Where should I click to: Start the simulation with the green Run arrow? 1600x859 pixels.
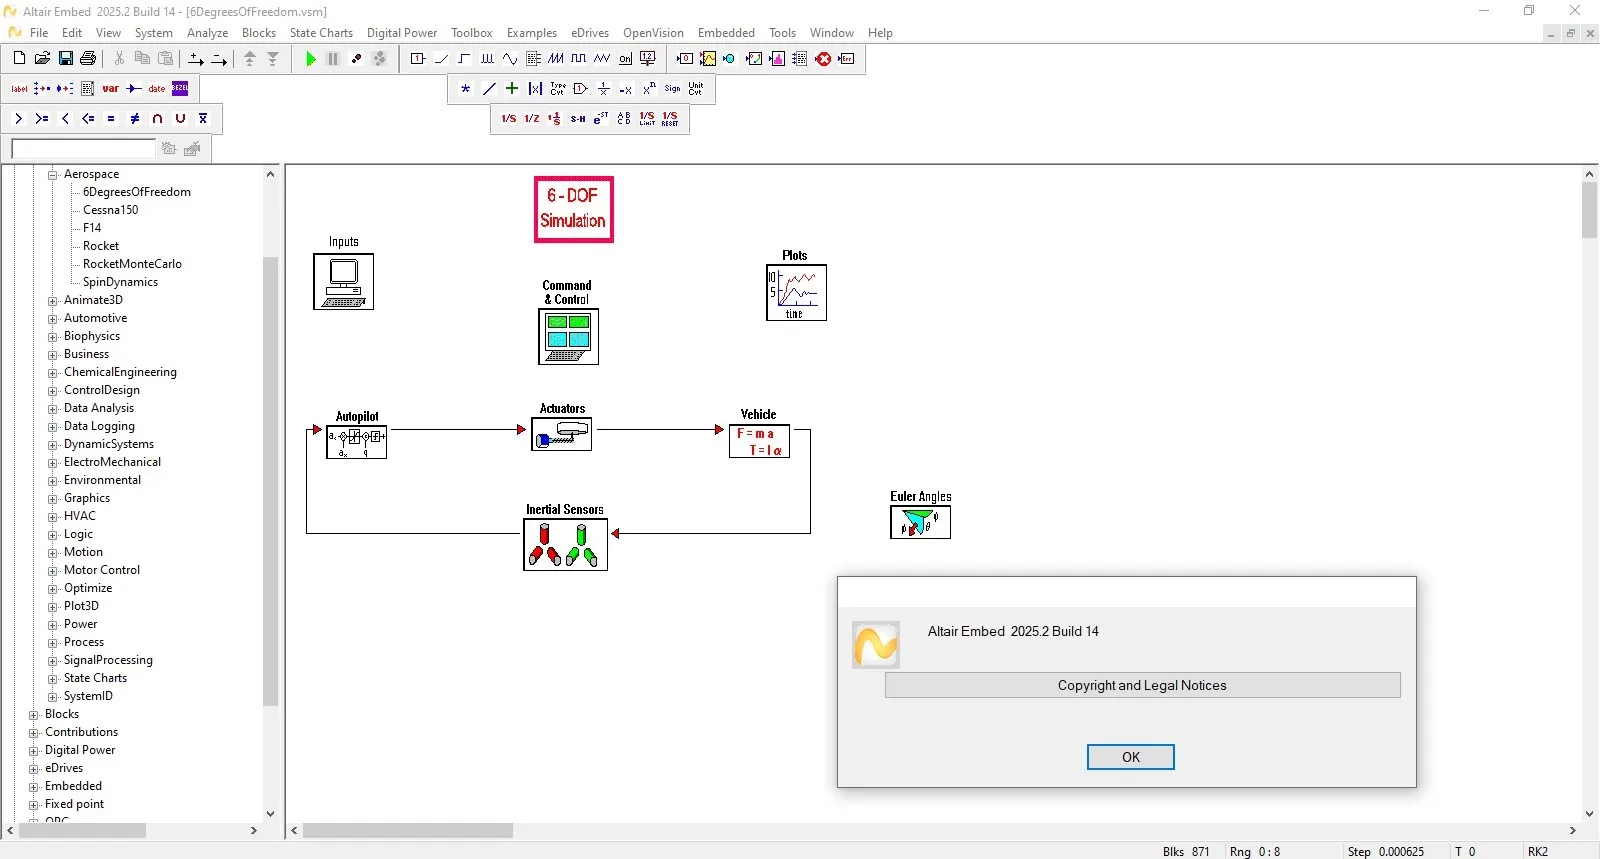310,59
